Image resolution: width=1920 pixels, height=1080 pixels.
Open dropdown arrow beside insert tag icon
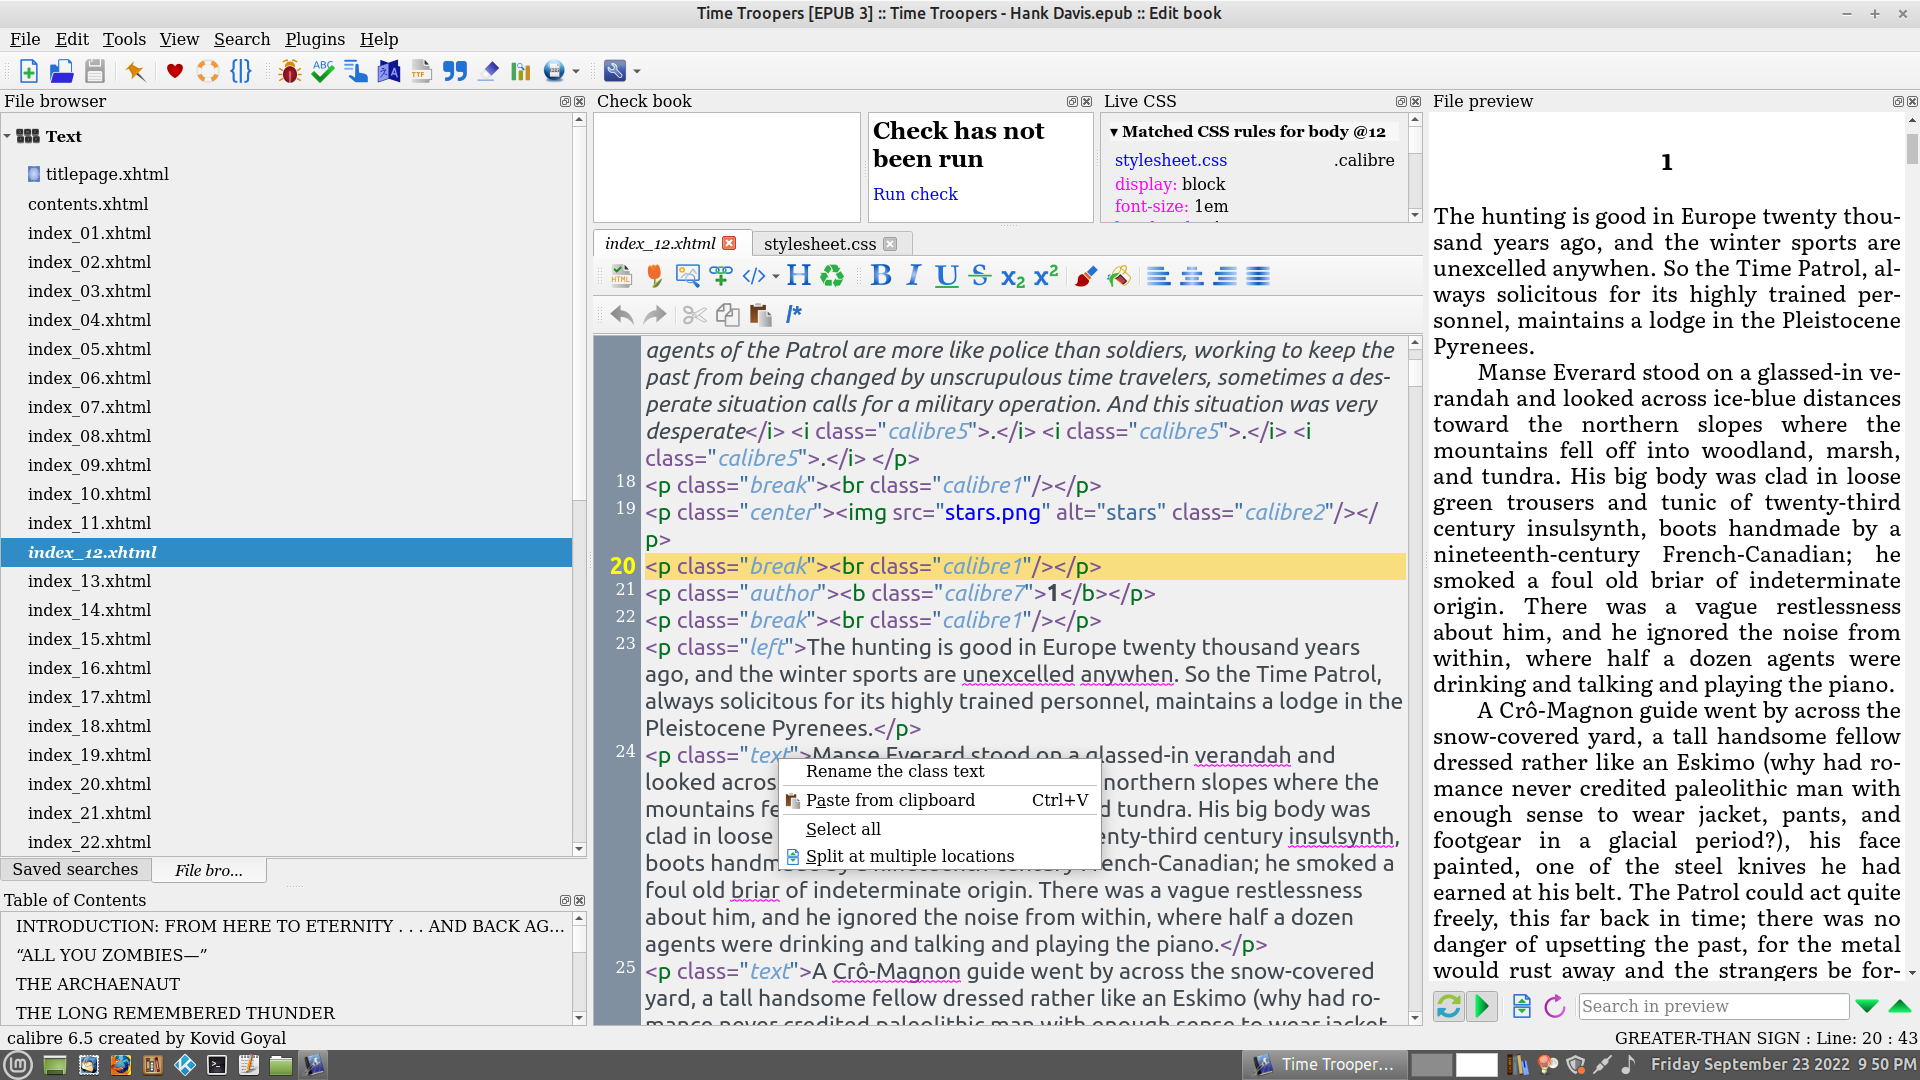click(776, 277)
